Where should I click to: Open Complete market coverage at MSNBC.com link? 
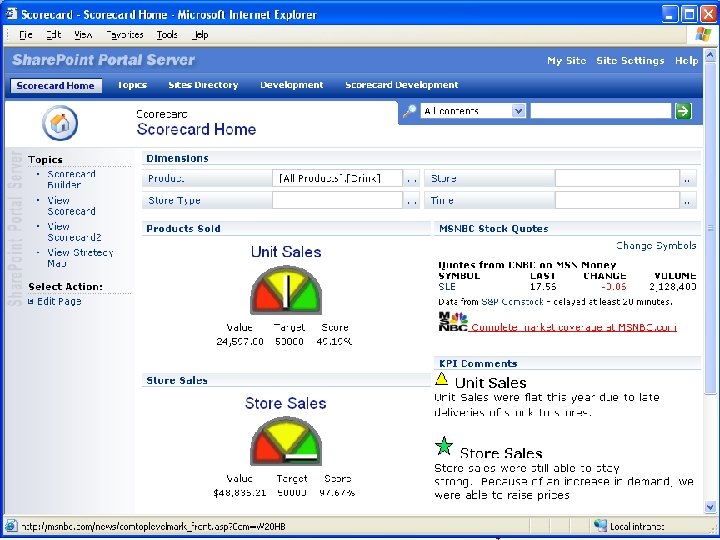(x=574, y=327)
